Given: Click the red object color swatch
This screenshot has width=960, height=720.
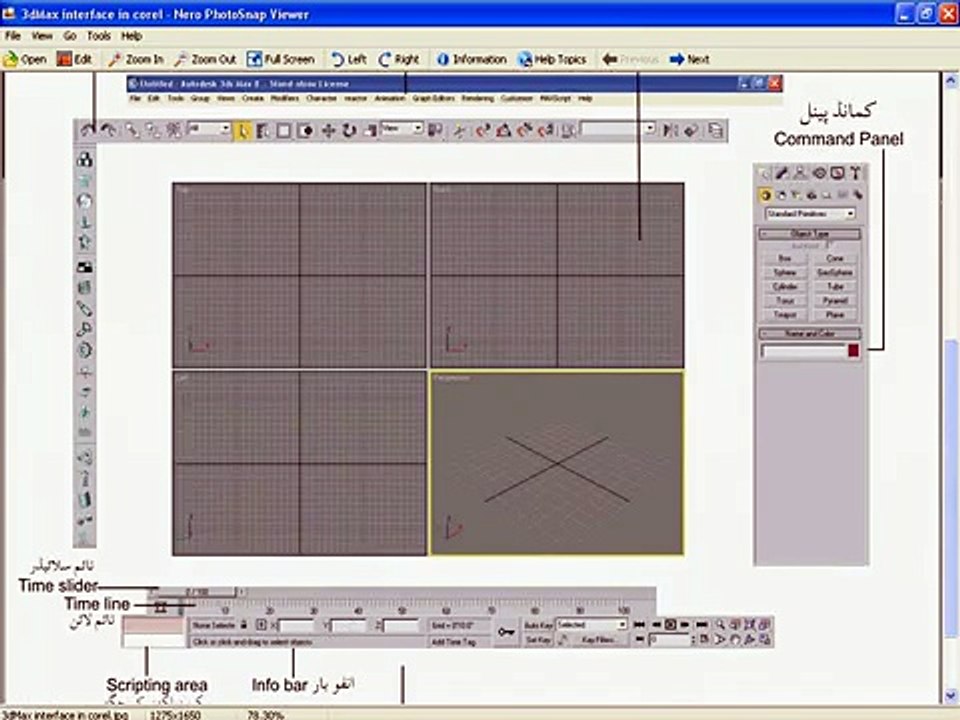Looking at the screenshot, I should click(x=853, y=351).
